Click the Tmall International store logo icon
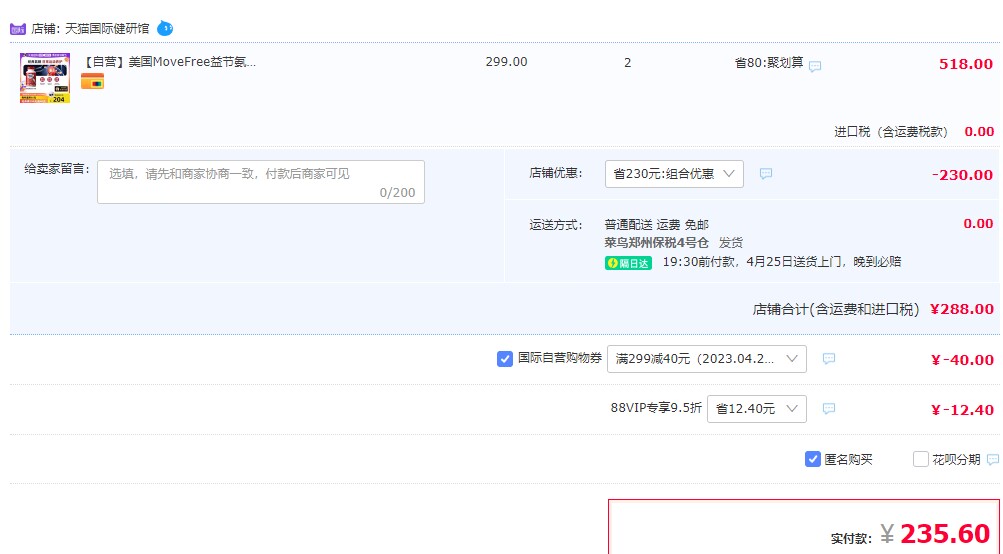 click(18, 29)
